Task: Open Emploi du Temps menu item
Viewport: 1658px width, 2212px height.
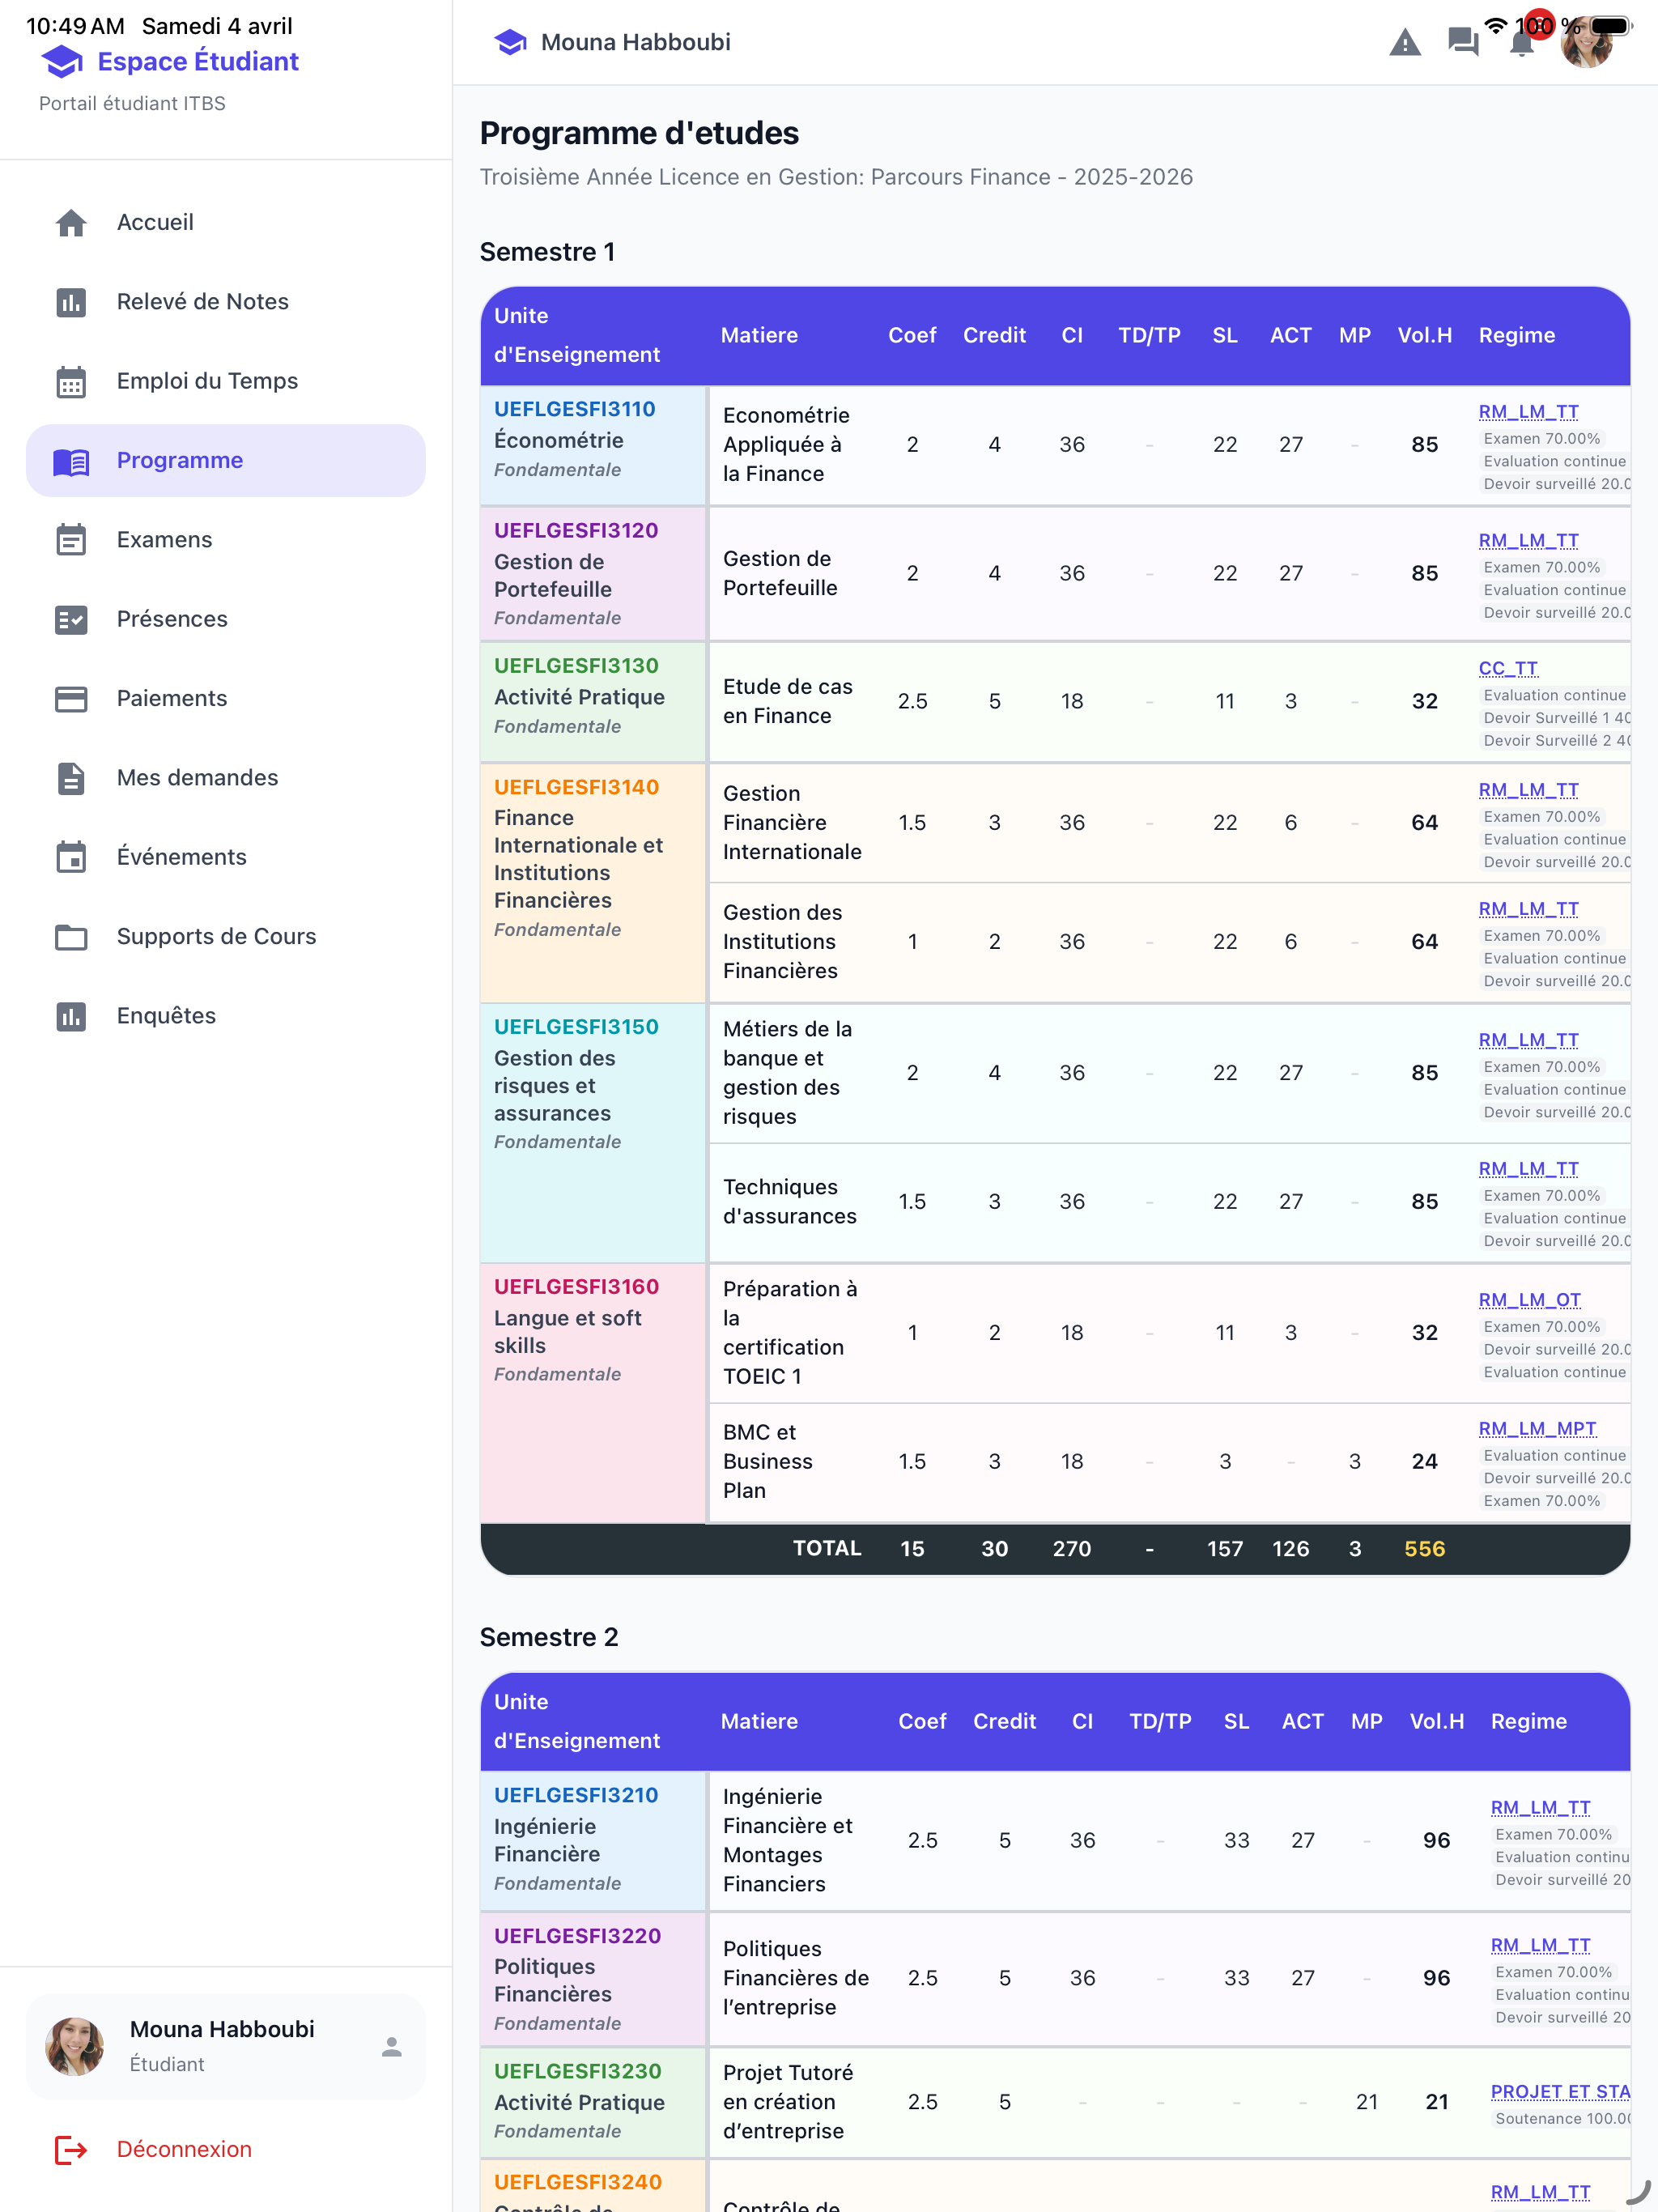Action: pos(226,381)
